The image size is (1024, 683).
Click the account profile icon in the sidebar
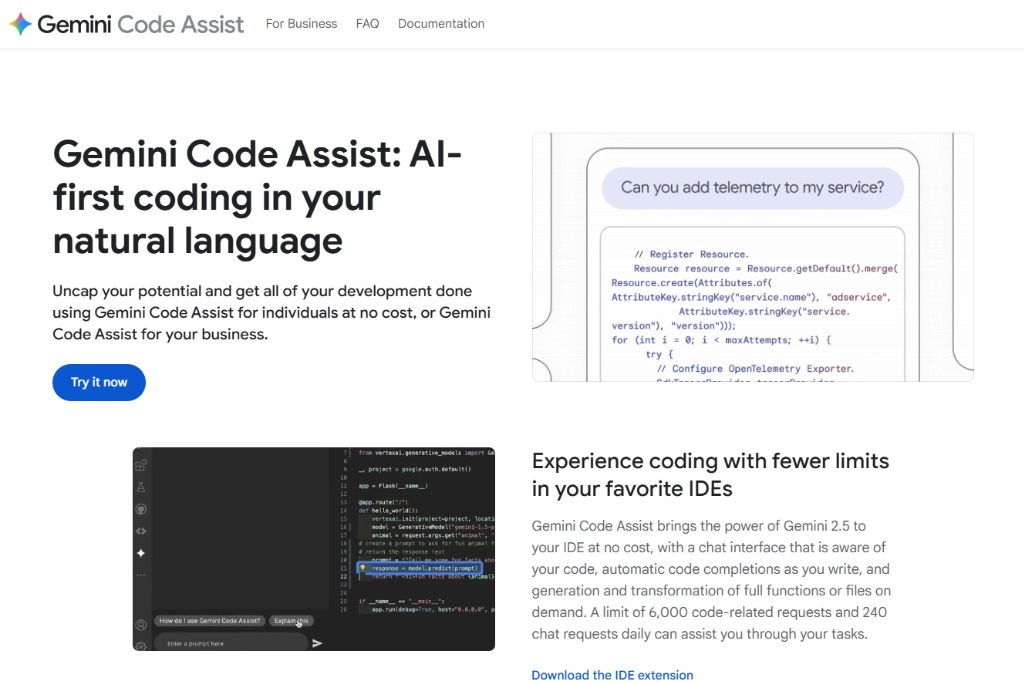[x=141, y=624]
